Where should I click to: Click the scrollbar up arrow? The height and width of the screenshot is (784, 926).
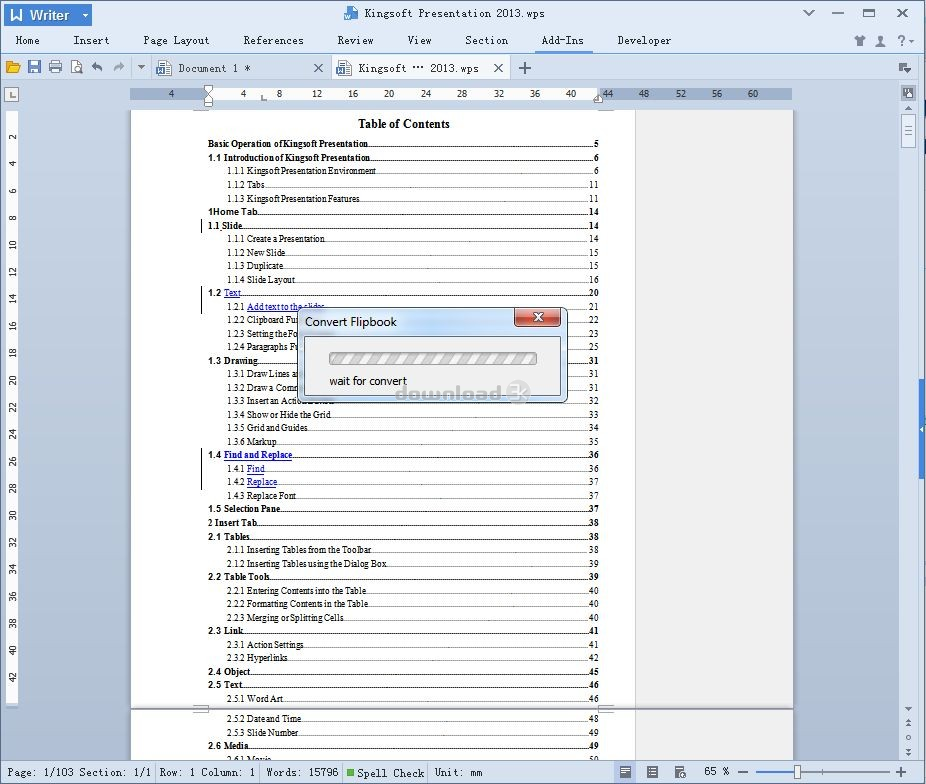click(908, 109)
